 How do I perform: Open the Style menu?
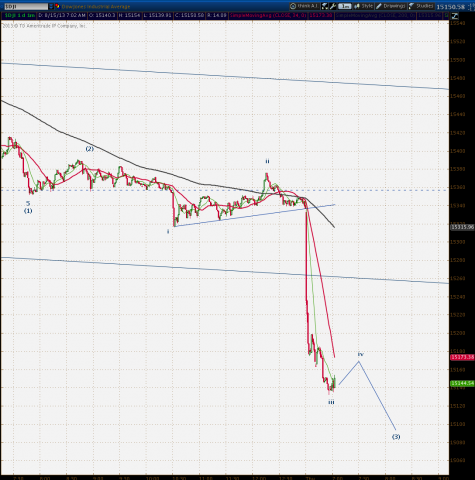coord(364,6)
